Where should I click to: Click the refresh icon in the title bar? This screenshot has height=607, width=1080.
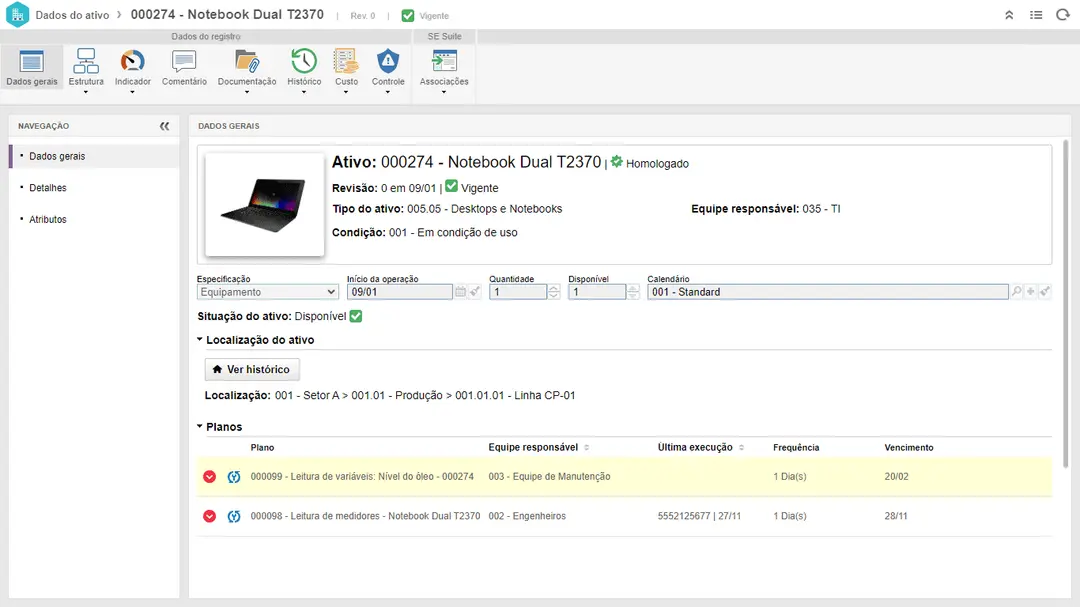[x=1062, y=15]
